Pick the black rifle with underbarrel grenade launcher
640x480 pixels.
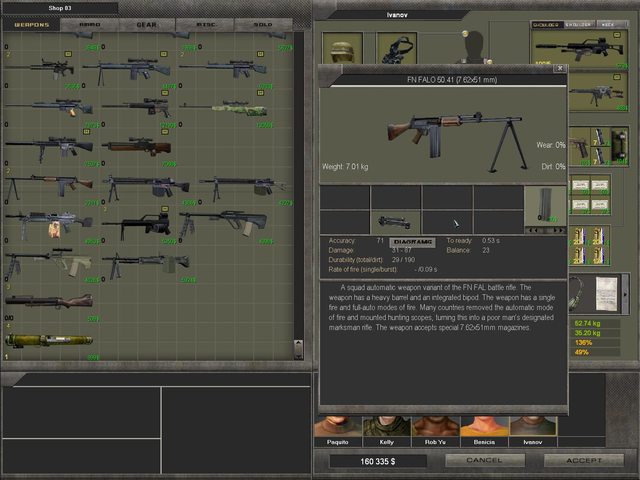138,227
